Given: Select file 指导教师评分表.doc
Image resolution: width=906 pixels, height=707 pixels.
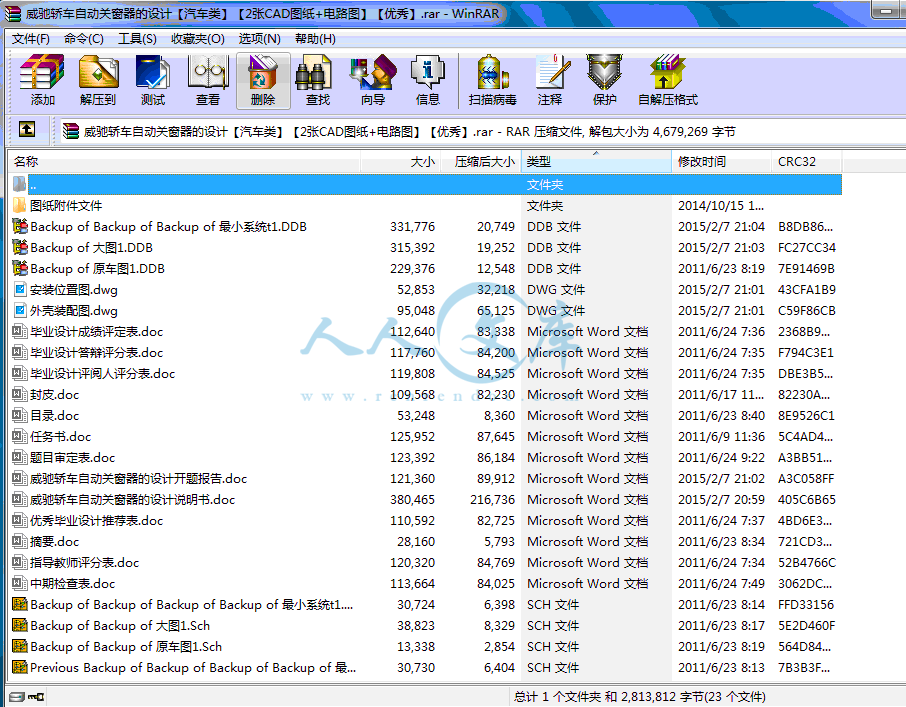Looking at the screenshot, I should 84,563.
